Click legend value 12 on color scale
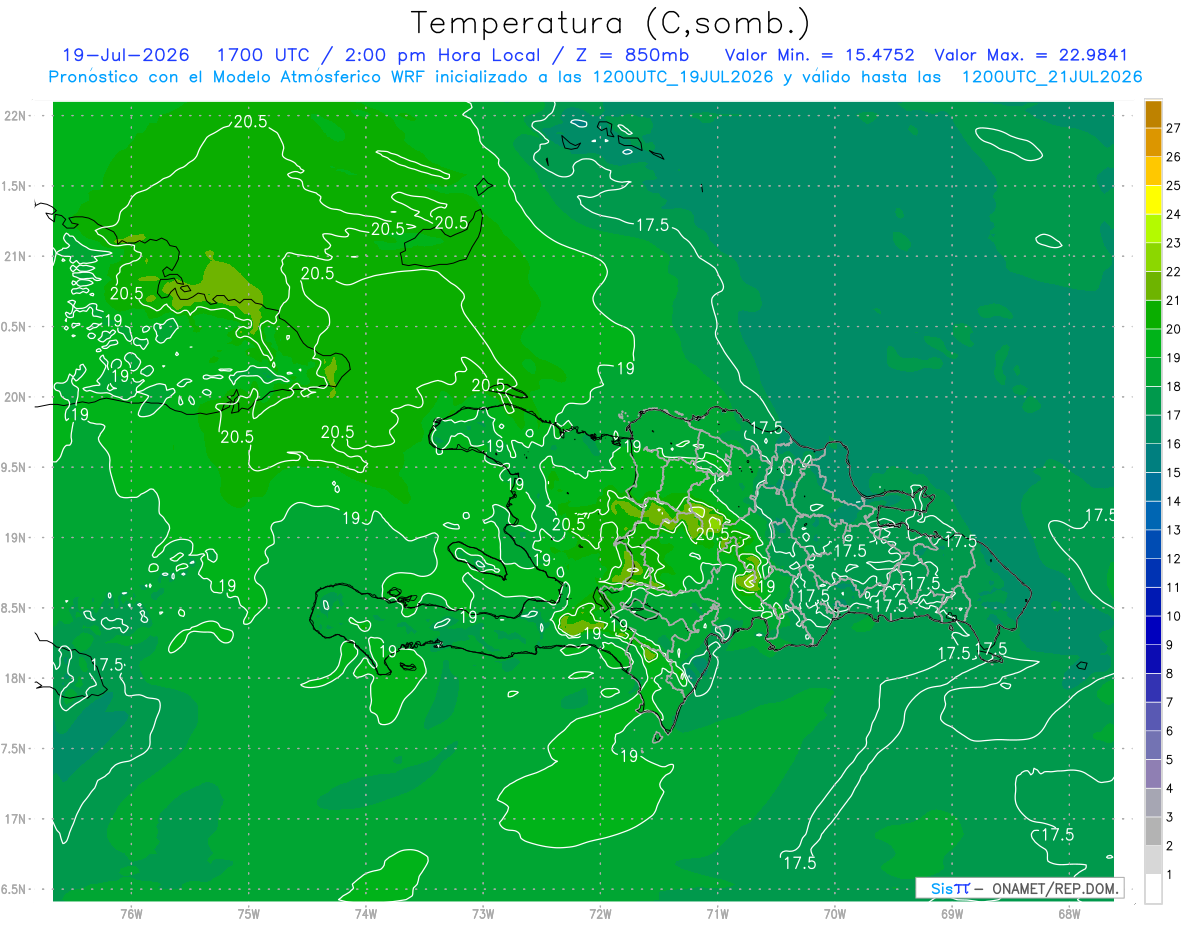This screenshot has width=1200, height=927. [1173, 558]
